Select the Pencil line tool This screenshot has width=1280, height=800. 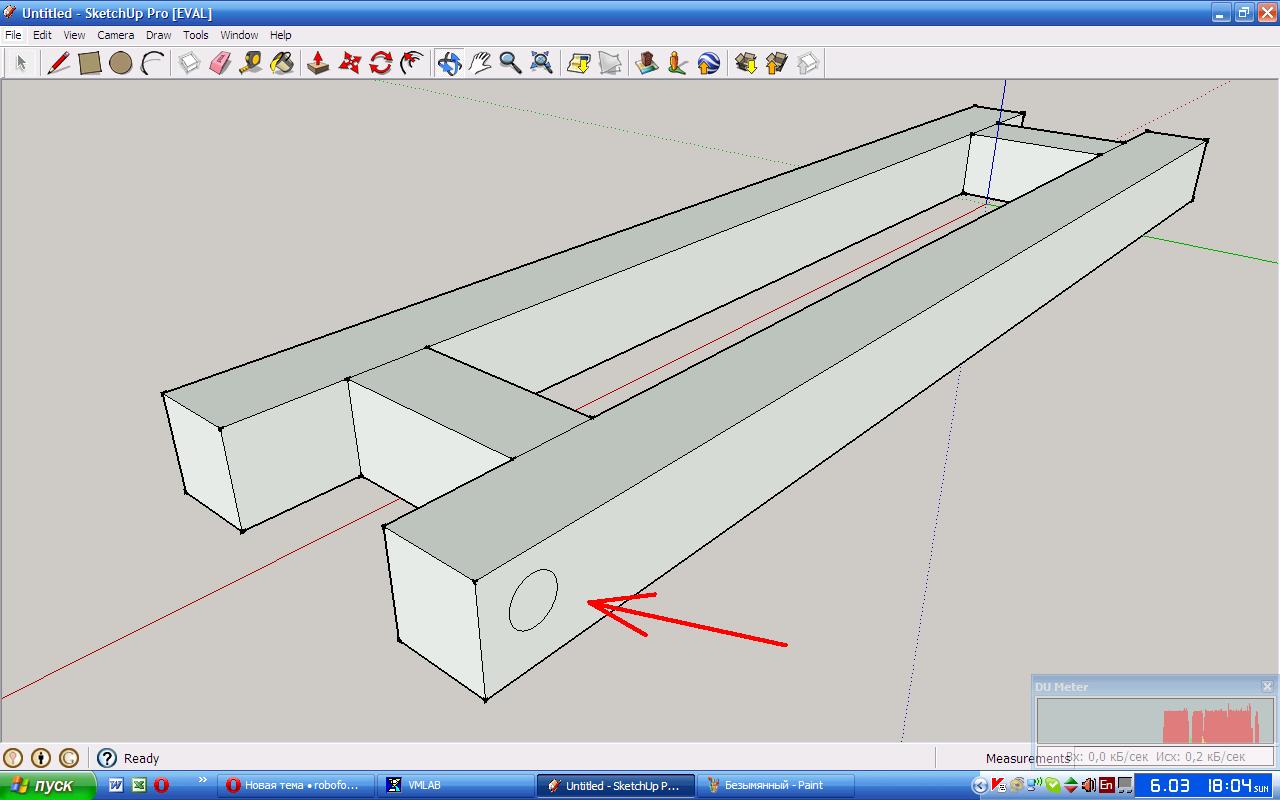[x=59, y=63]
